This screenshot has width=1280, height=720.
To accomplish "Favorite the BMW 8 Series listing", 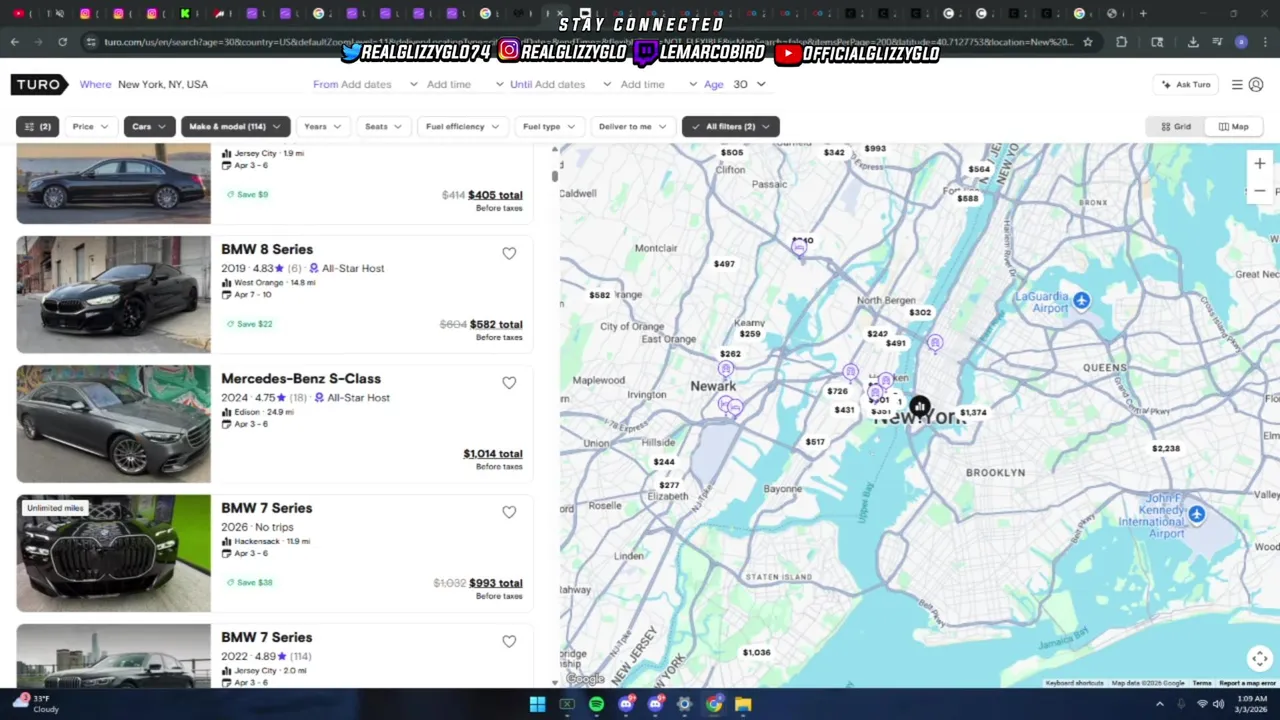I will coord(509,254).
